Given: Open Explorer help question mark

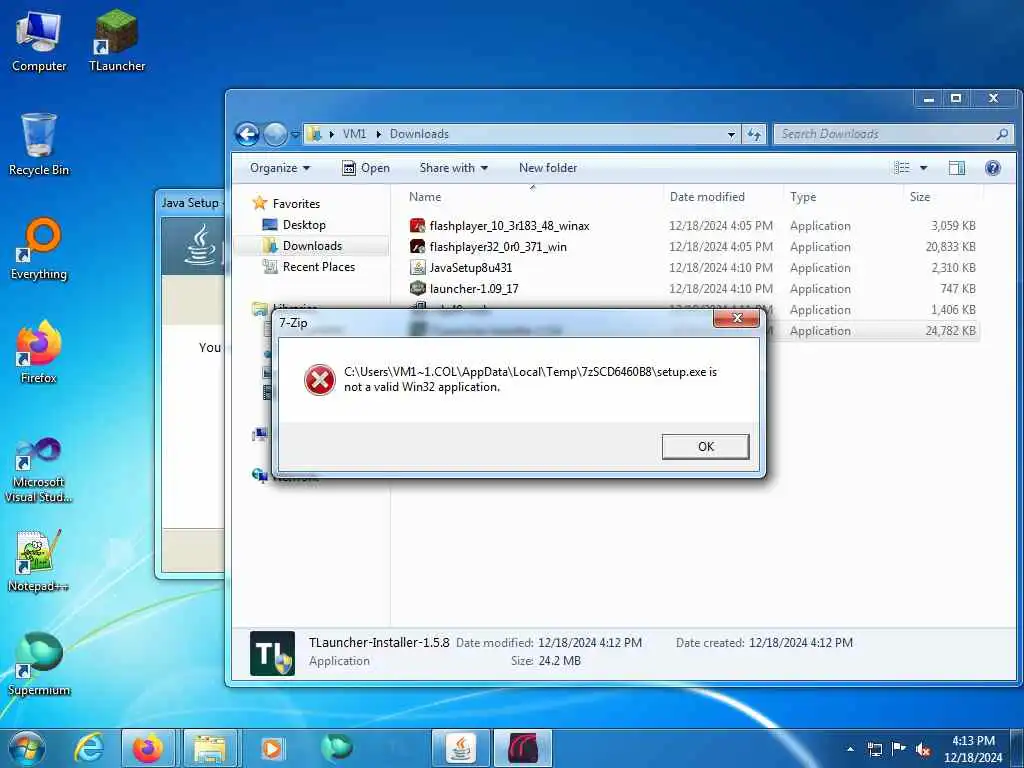Looking at the screenshot, I should (x=993, y=168).
